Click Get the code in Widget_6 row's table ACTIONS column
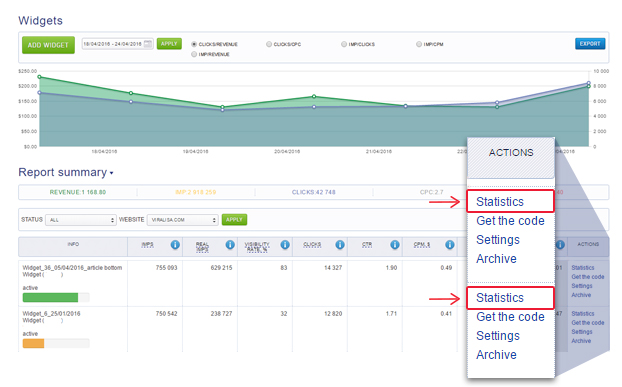The image size is (622, 387). tap(587, 323)
